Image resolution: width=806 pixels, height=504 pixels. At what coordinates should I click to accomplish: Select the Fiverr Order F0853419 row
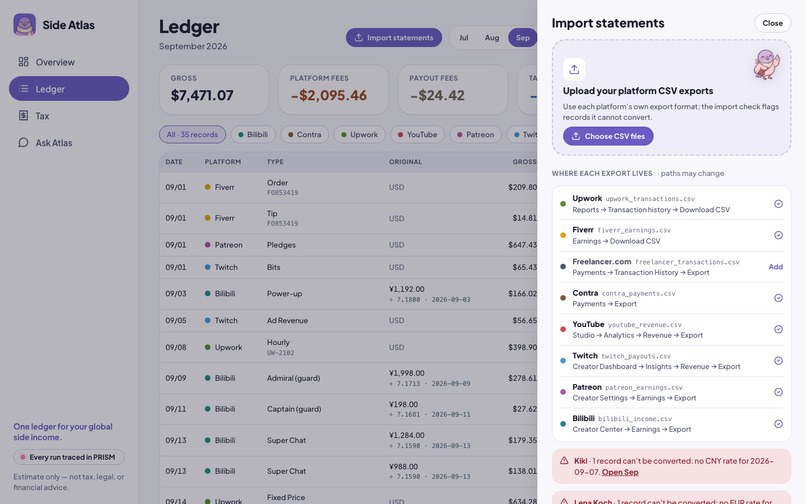pos(348,187)
